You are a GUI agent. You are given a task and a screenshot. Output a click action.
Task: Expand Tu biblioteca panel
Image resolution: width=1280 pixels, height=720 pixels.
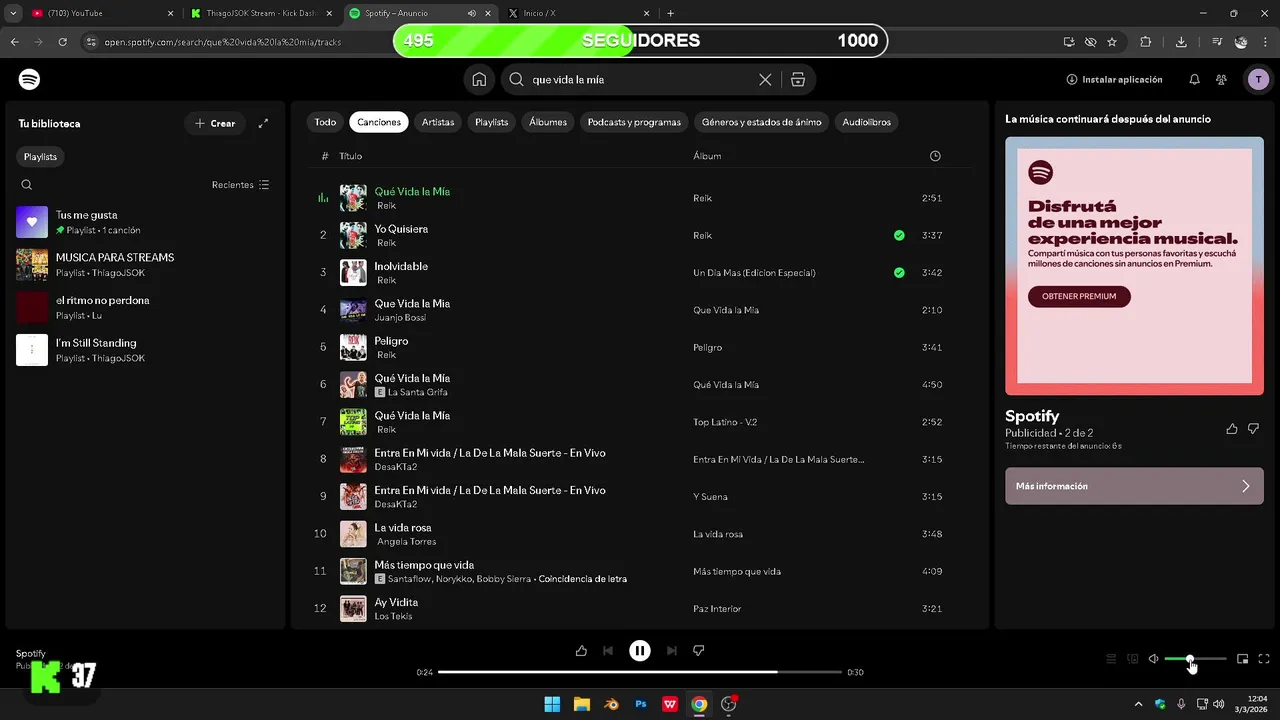[263, 123]
